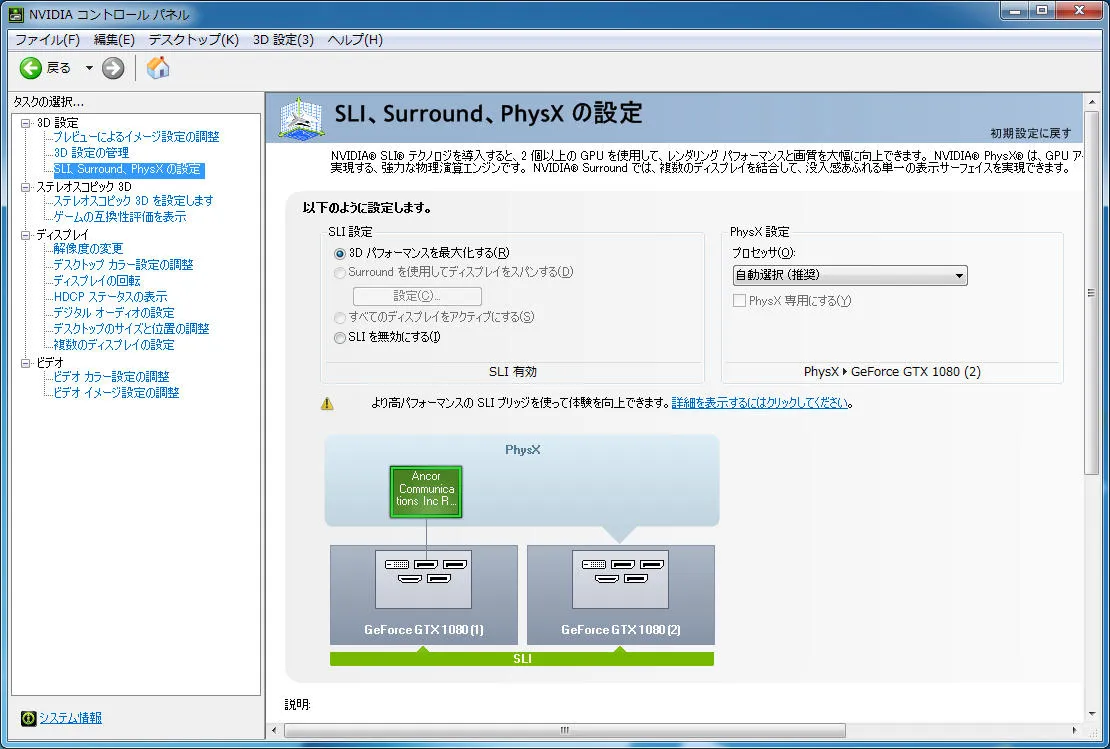Open ディスプレイの回転 tree item
The height and width of the screenshot is (749, 1110).
click(96, 281)
